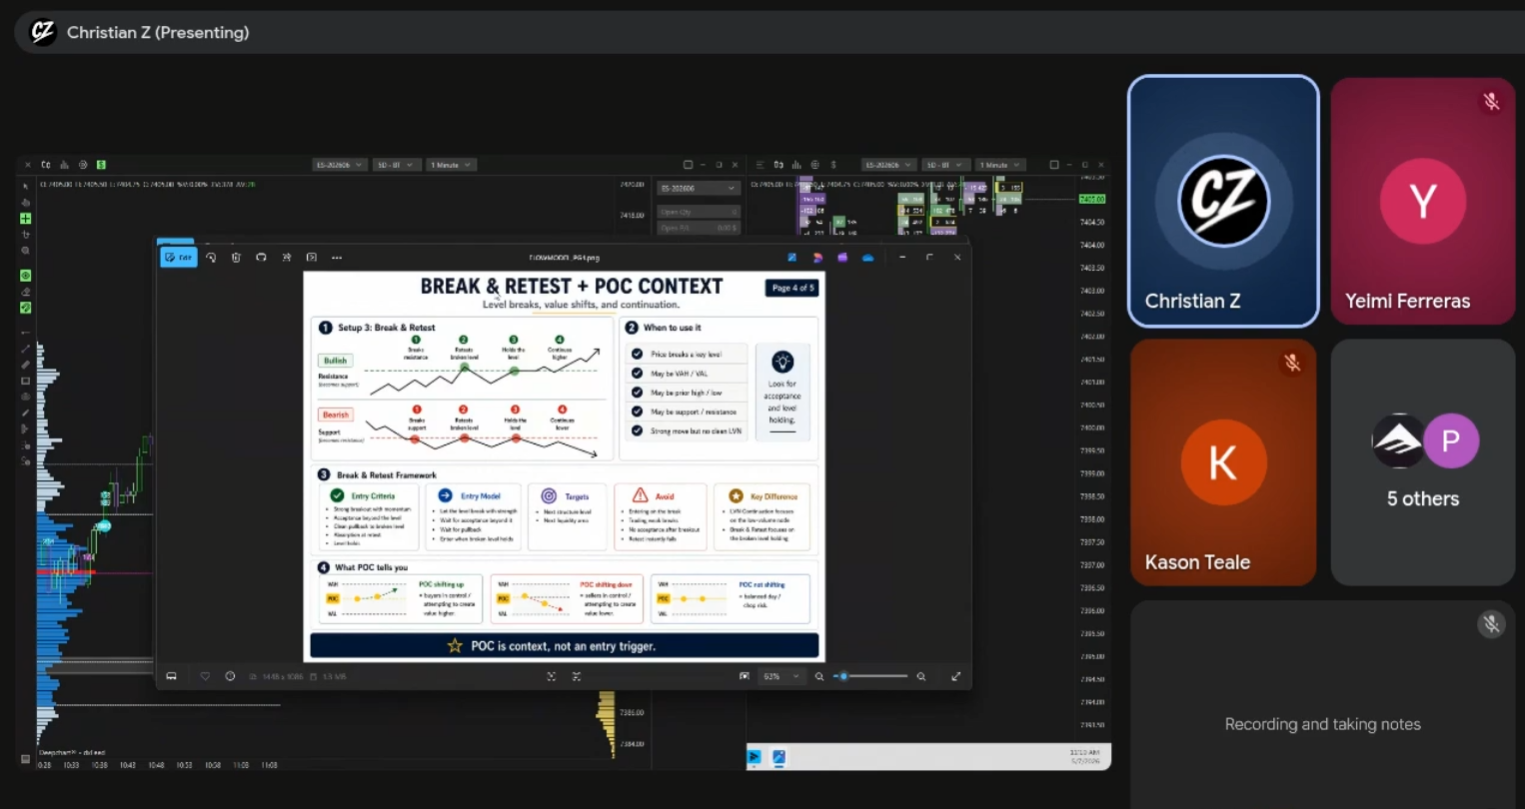Screen dimensions: 1525x809
Task: Rotate the image in photo viewer
Action: pyautogui.click(x=211, y=257)
